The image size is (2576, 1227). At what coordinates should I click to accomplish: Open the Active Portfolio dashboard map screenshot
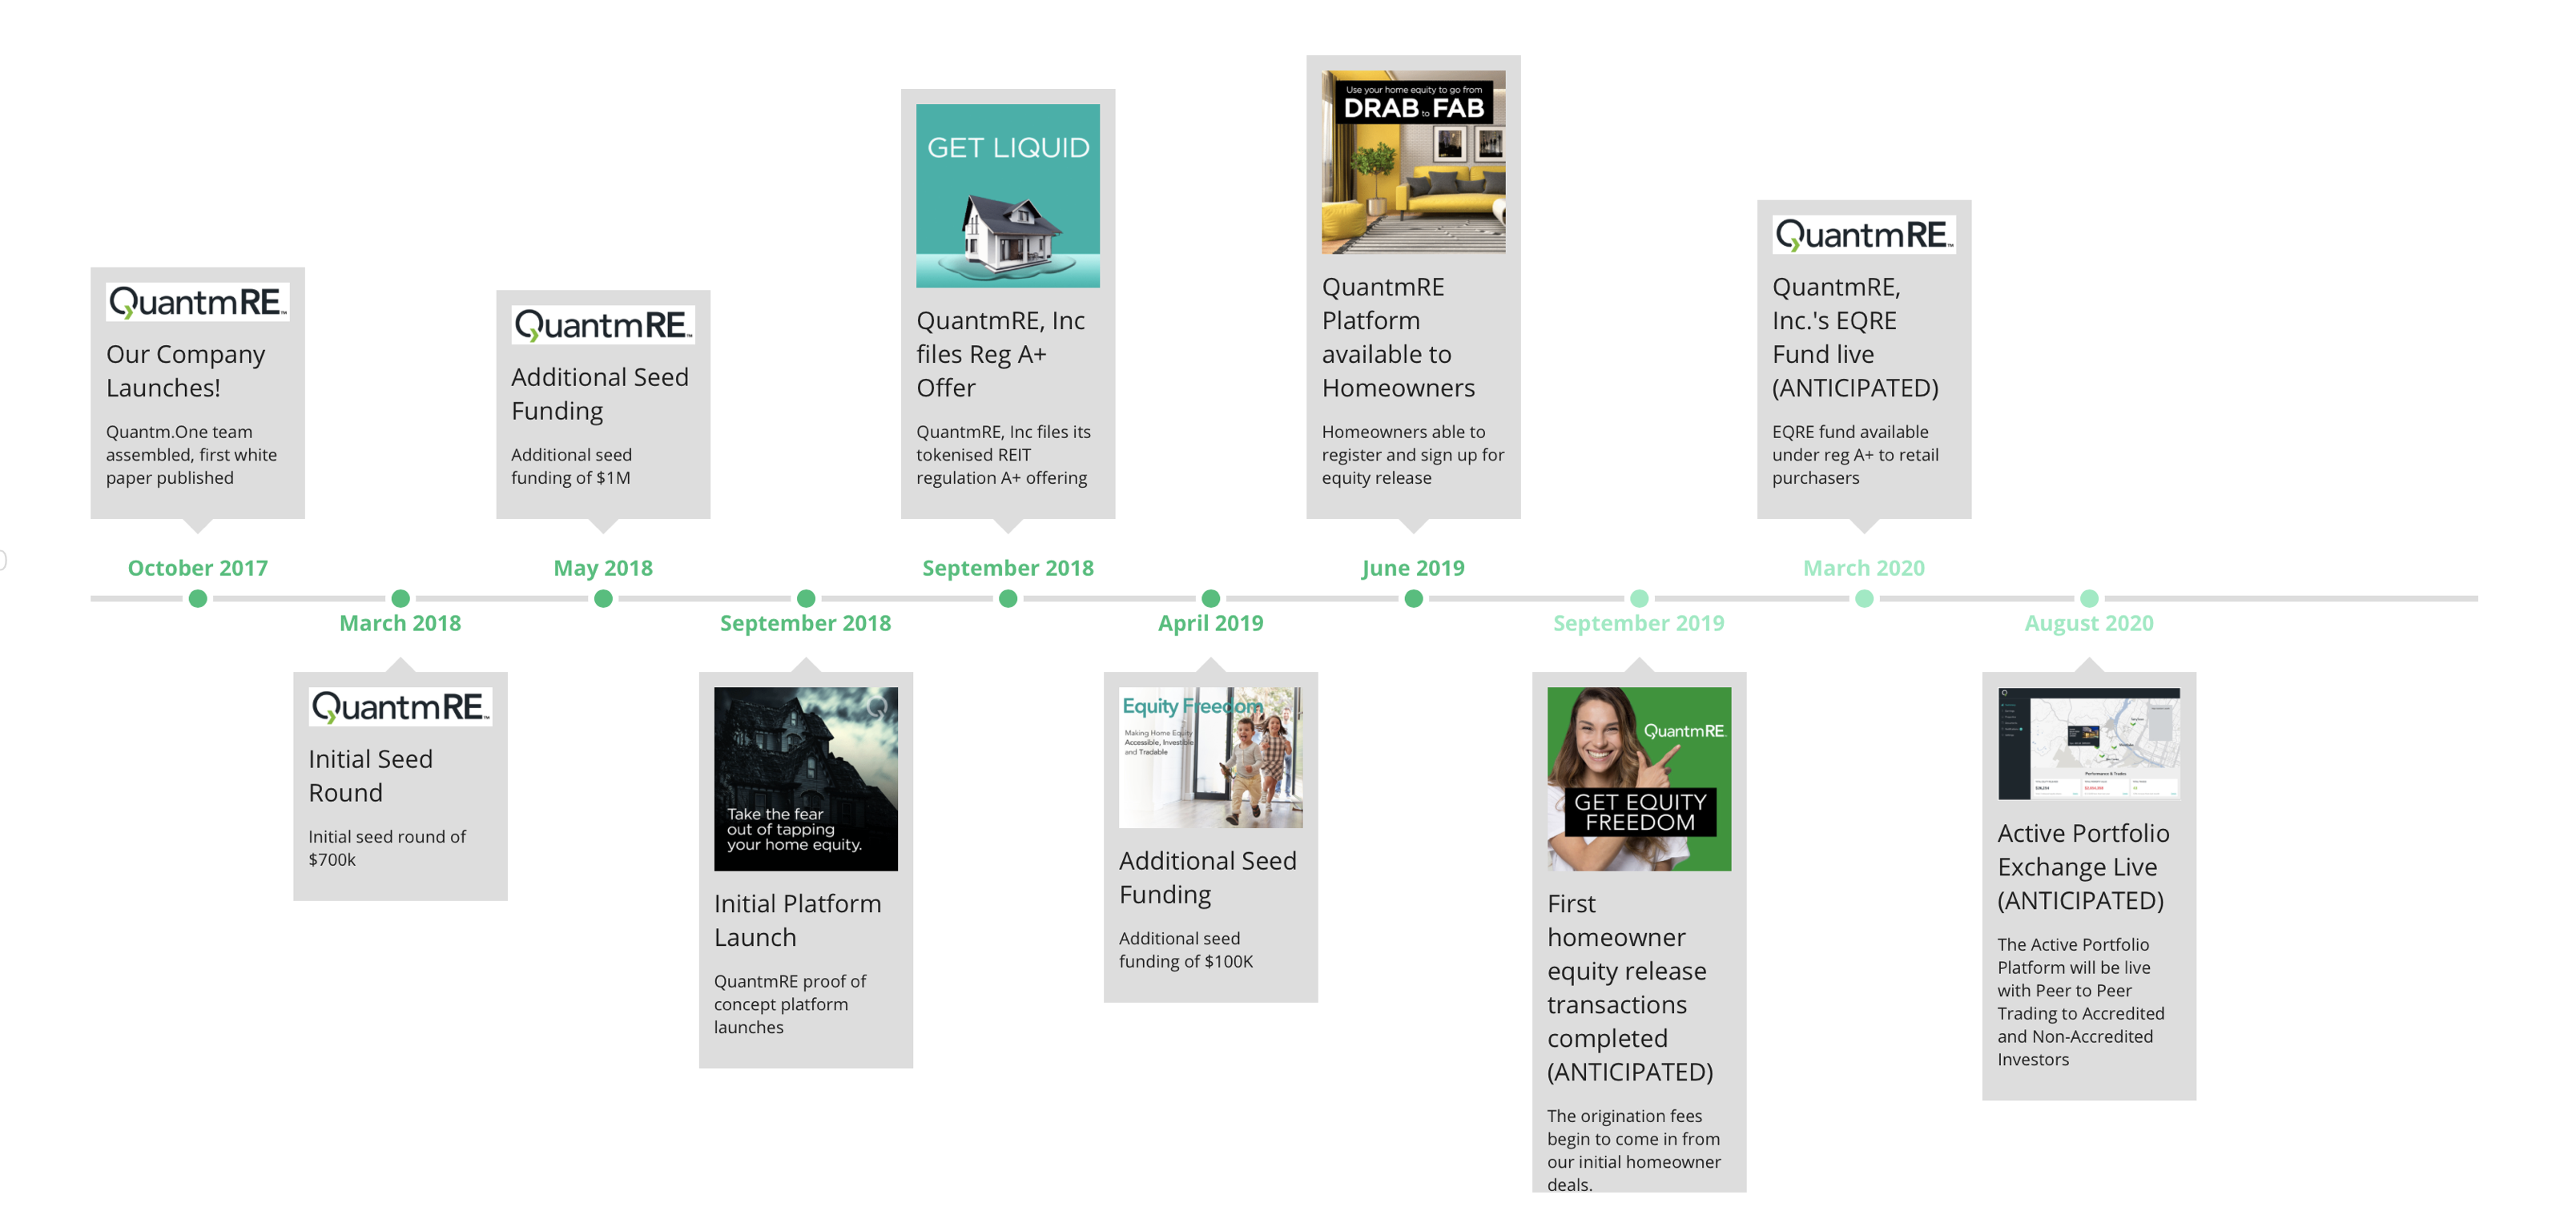(2089, 743)
